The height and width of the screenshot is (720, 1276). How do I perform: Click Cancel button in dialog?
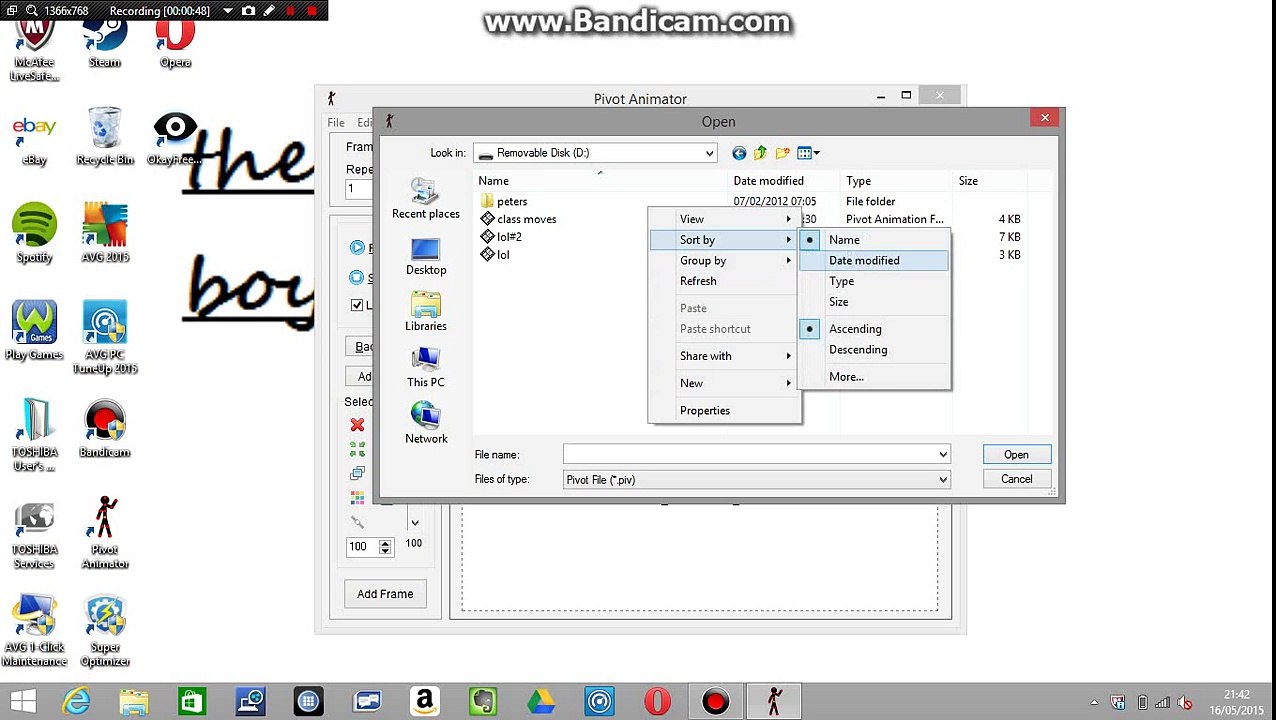point(1016,479)
